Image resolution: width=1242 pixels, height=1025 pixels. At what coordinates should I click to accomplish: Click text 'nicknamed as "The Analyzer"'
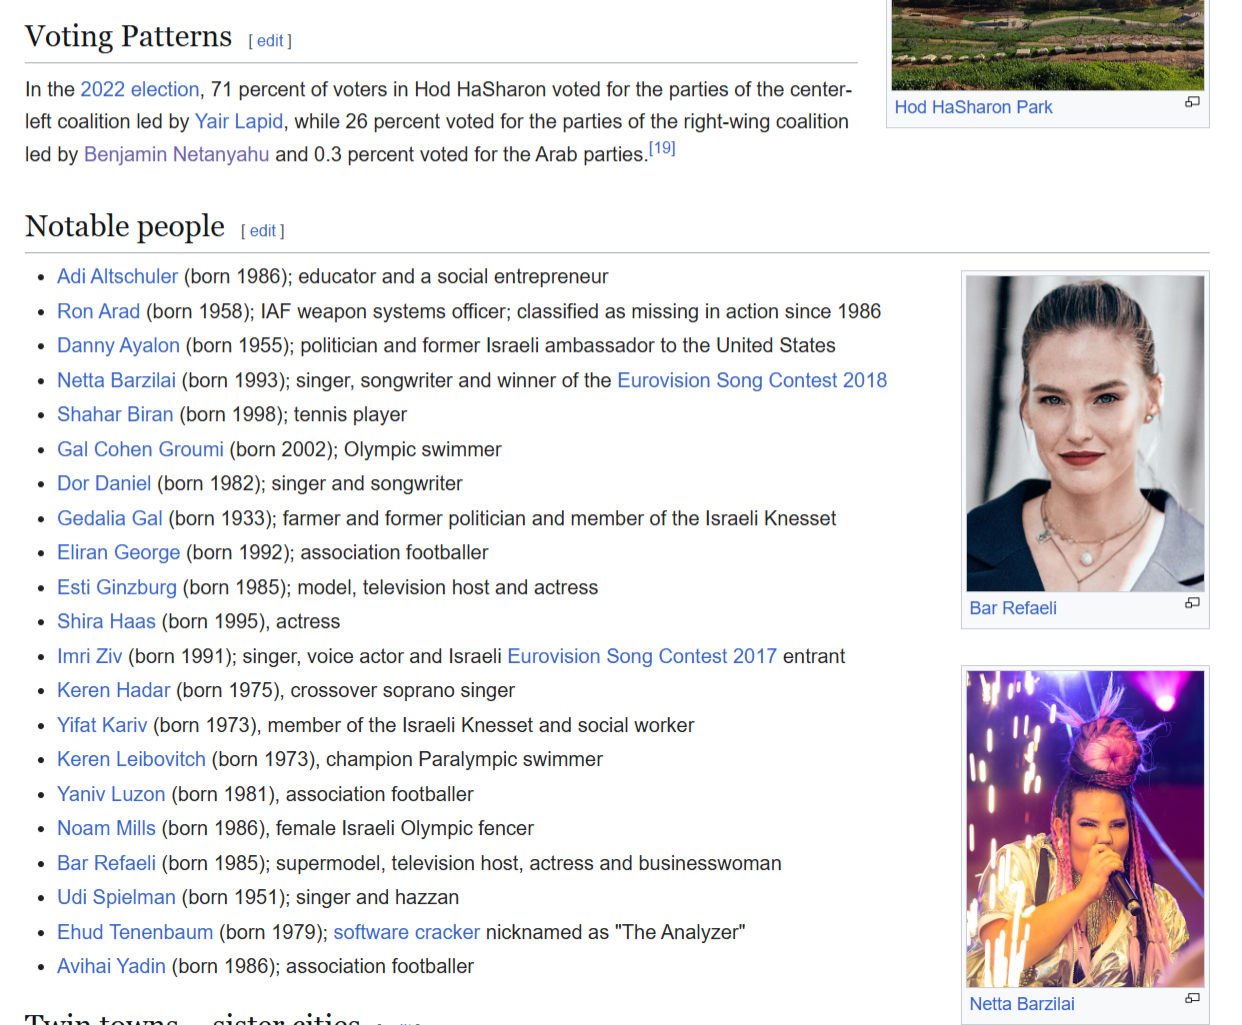tap(615, 932)
